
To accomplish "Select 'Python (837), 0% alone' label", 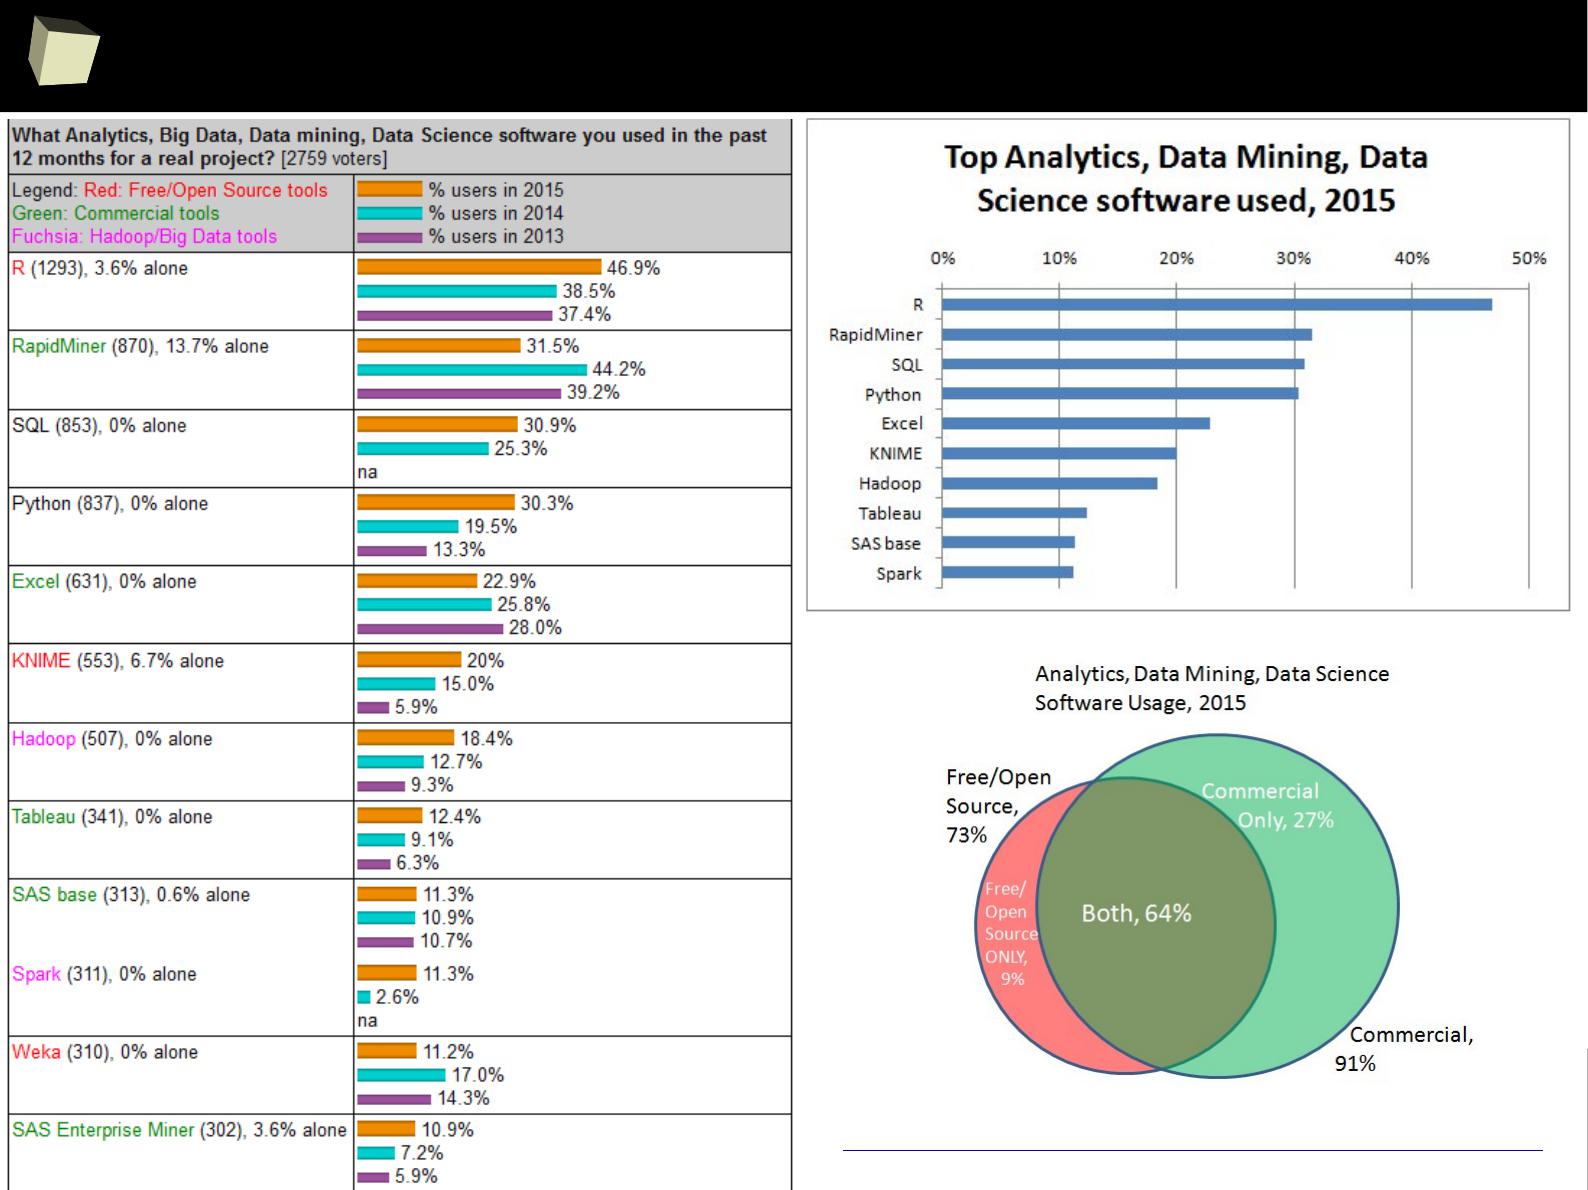I will pos(110,503).
